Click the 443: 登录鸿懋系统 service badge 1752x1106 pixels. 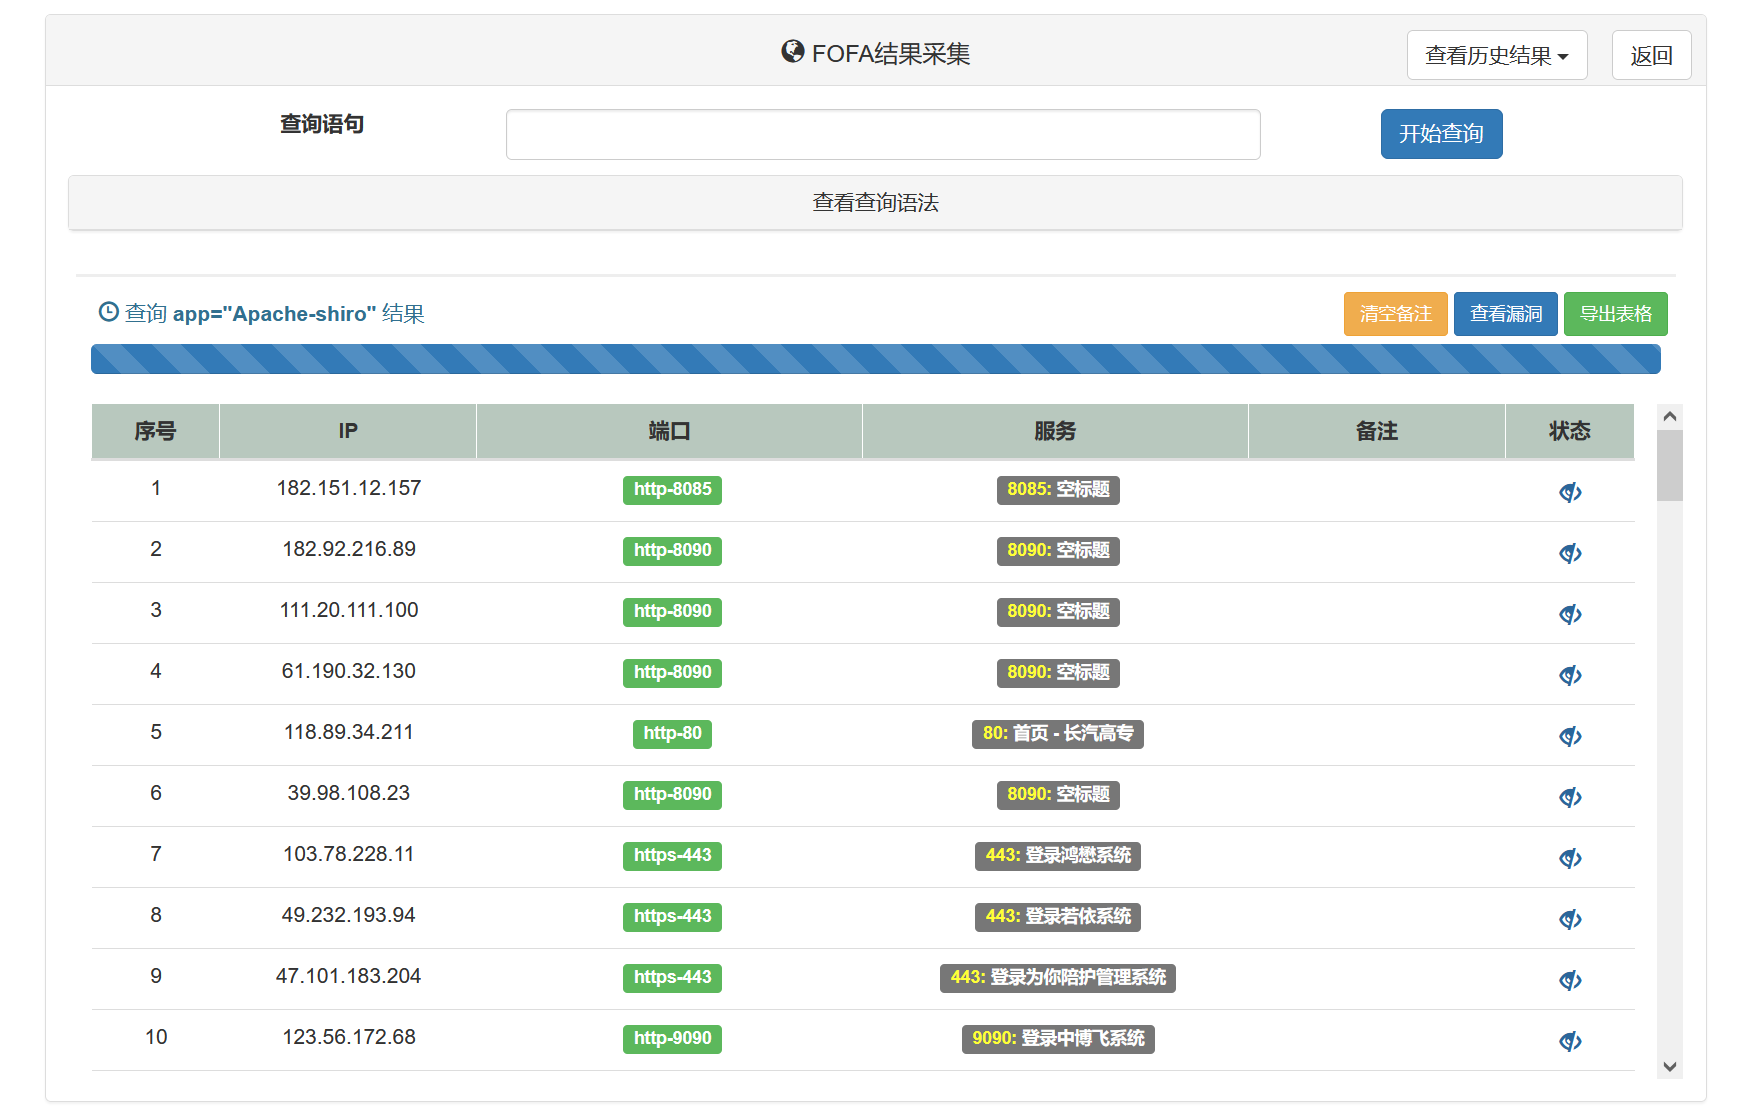(1058, 856)
